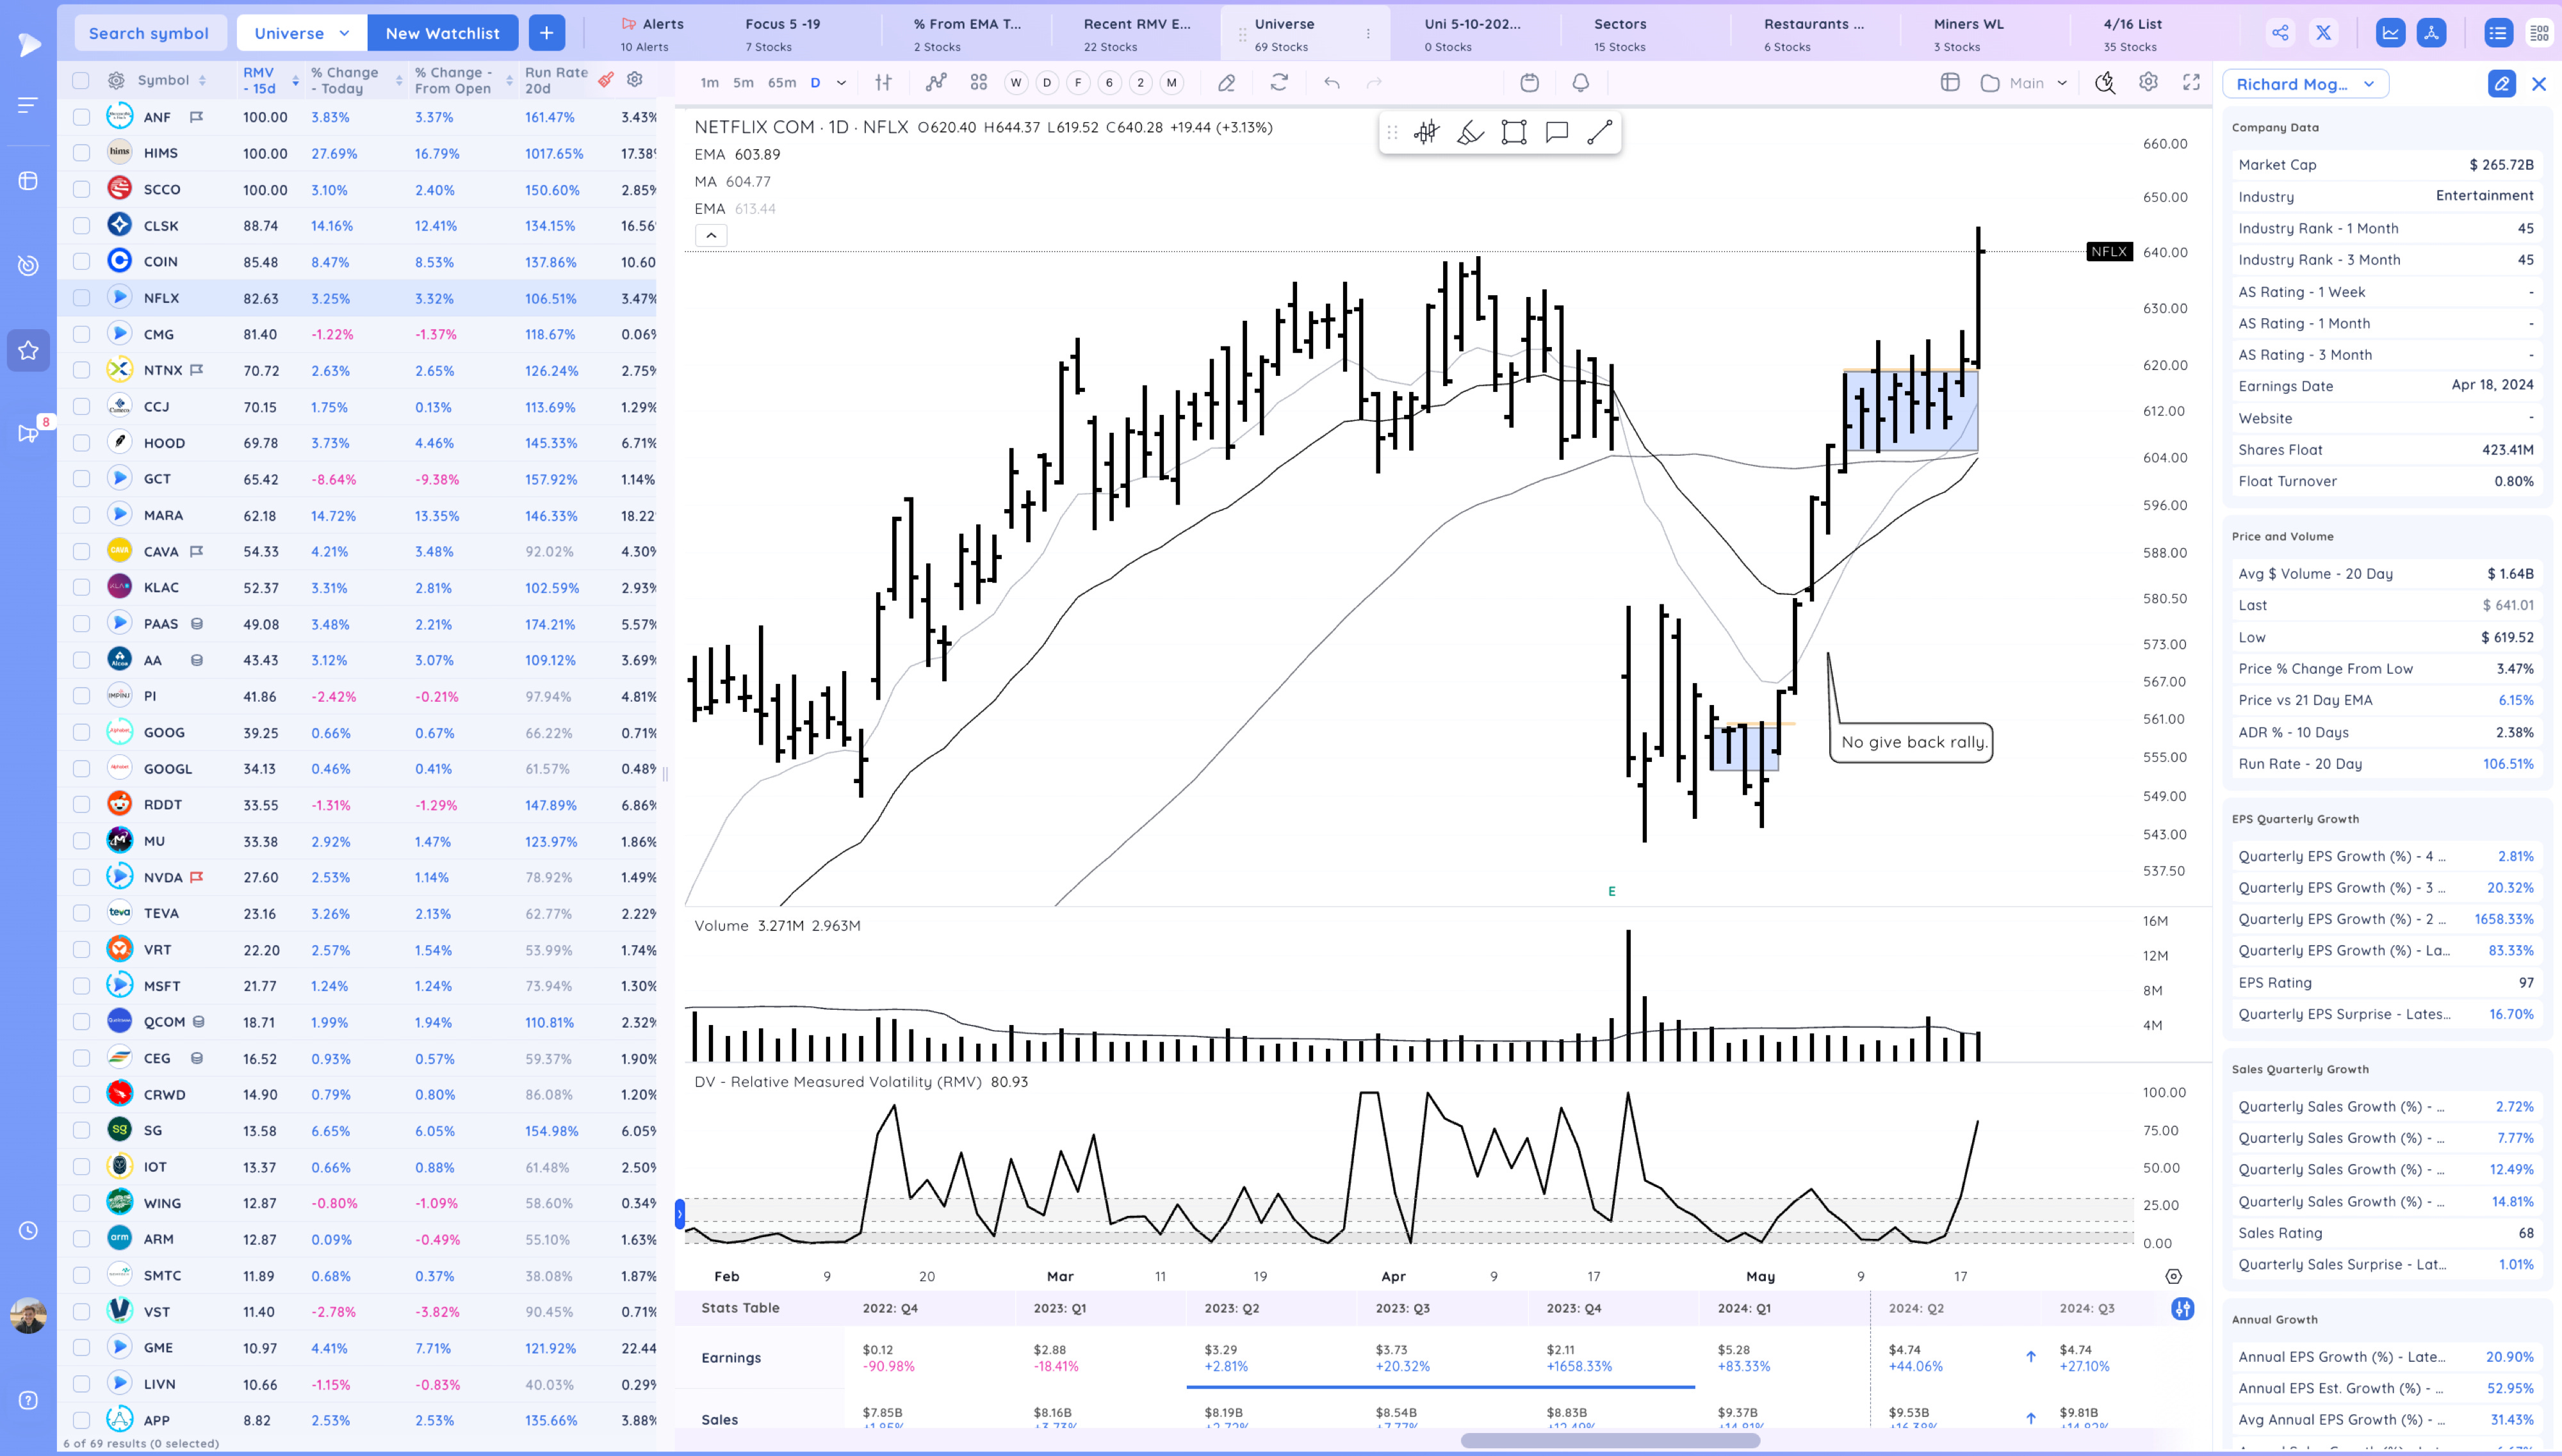The height and width of the screenshot is (1456, 2562).
Task: Undo the last chart action
Action: 1331,83
